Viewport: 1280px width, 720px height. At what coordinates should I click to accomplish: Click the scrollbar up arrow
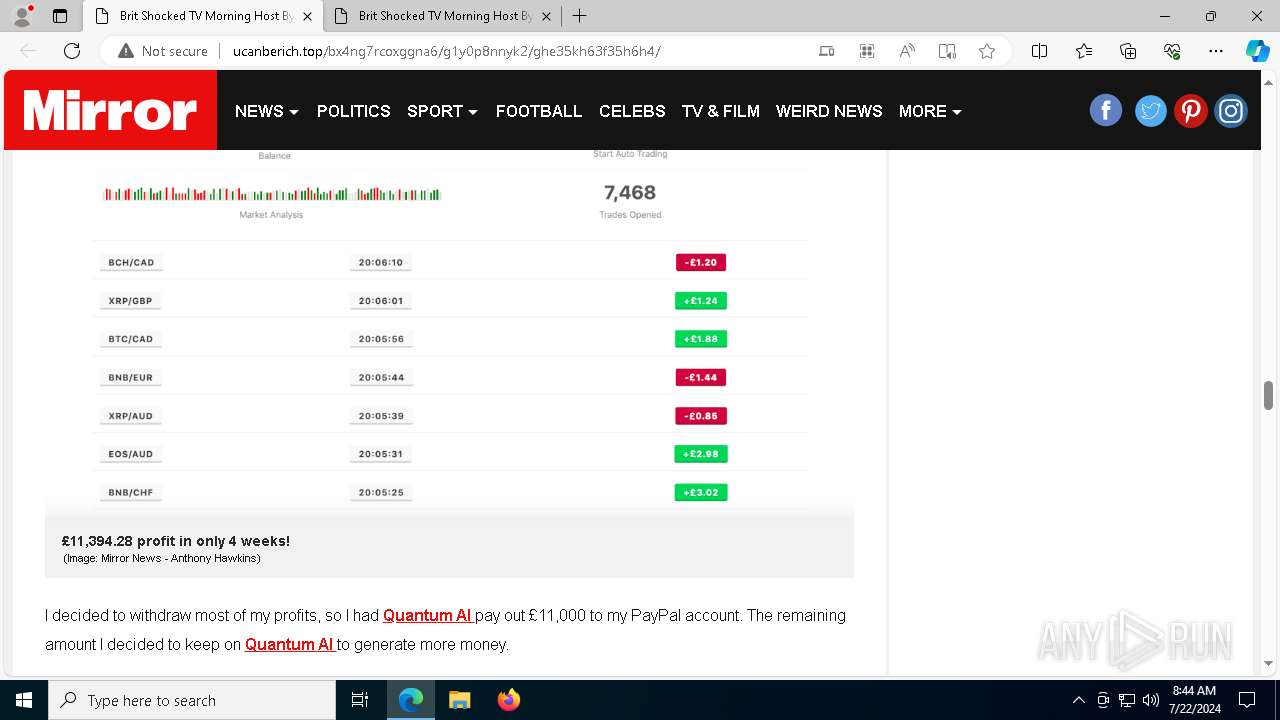[x=1268, y=81]
